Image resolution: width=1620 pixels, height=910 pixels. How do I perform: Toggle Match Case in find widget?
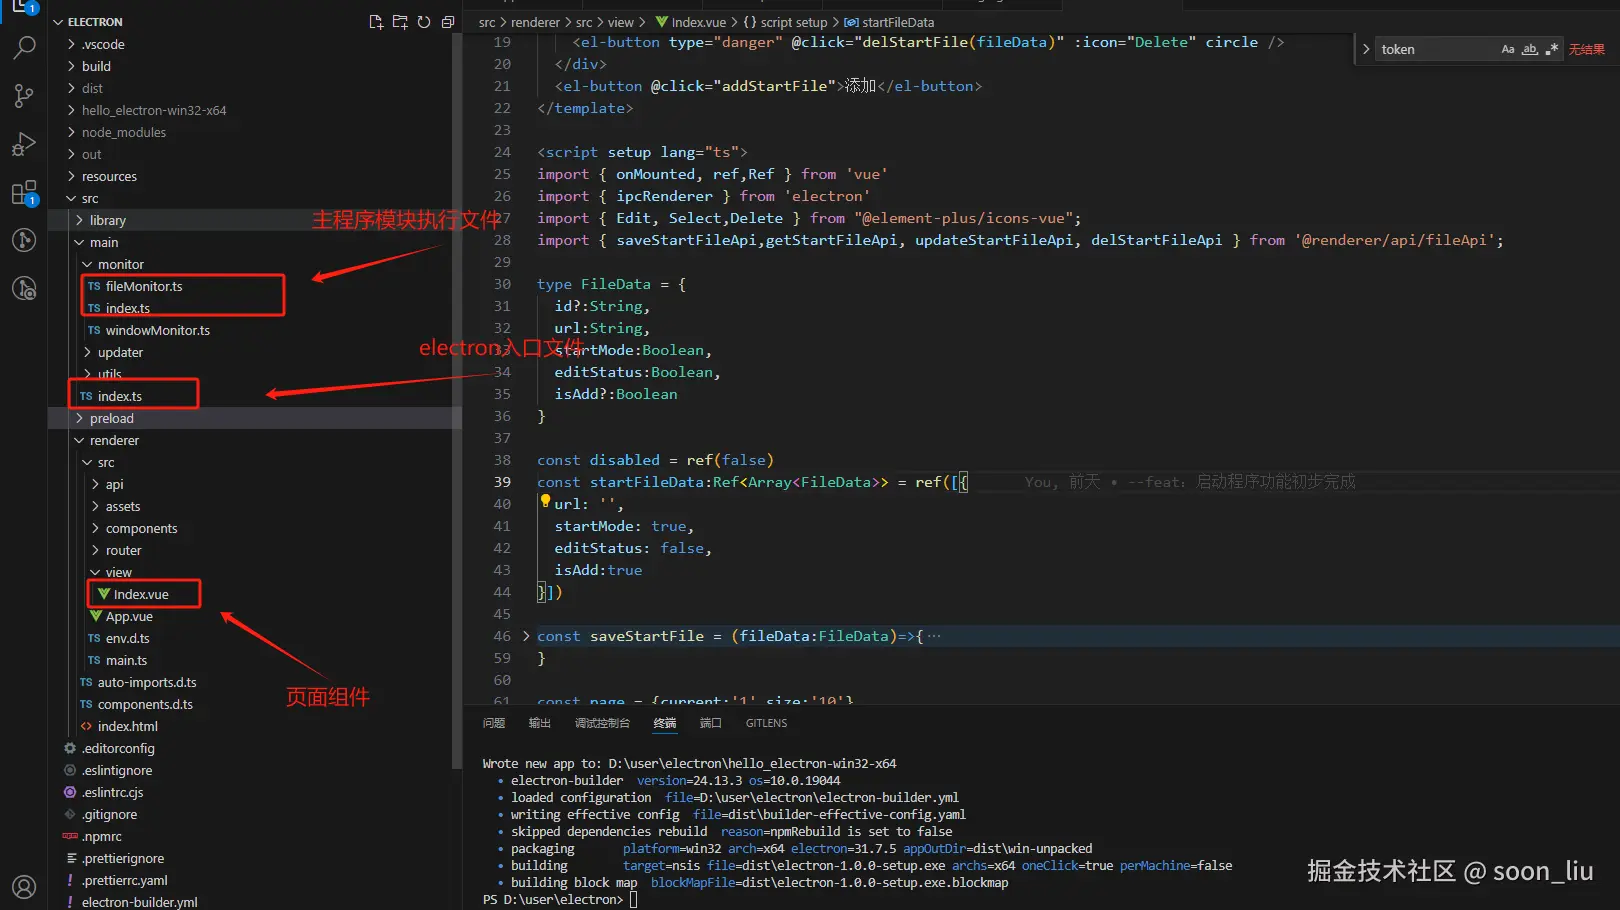1508,49
